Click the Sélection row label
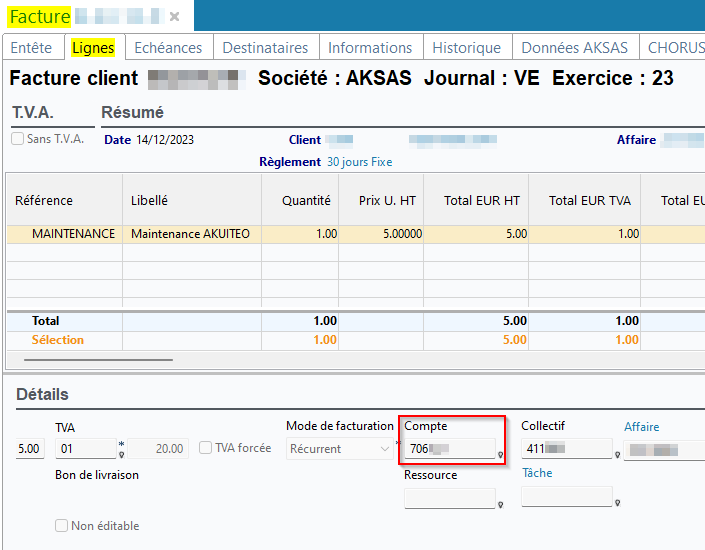This screenshot has width=705, height=550. pos(58,340)
